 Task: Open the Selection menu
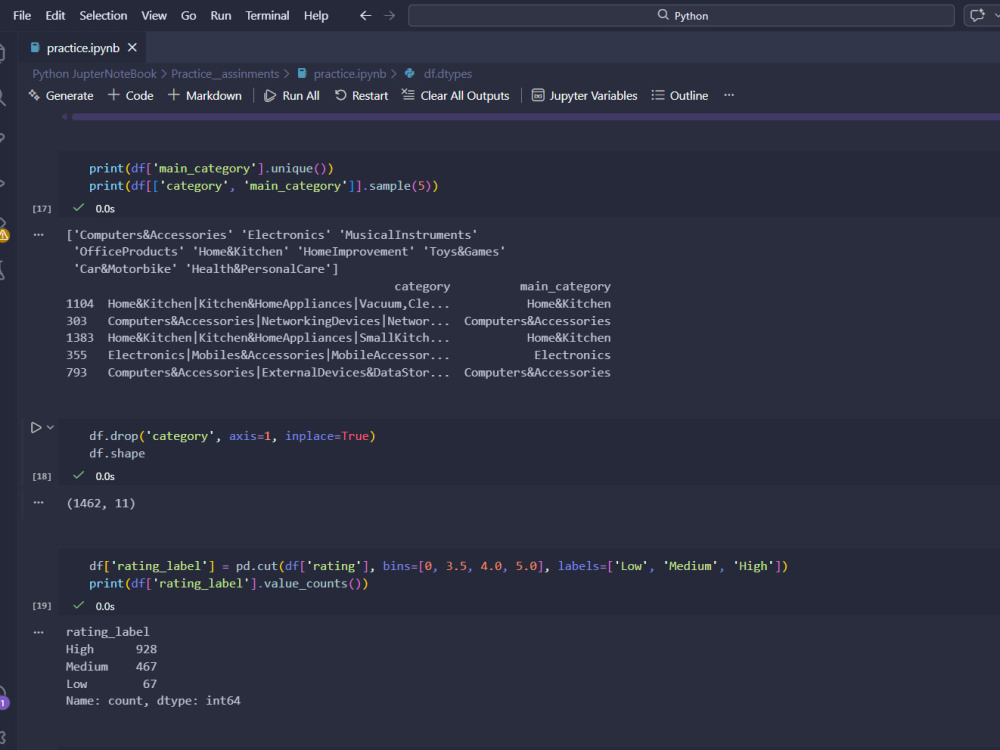click(x=103, y=15)
